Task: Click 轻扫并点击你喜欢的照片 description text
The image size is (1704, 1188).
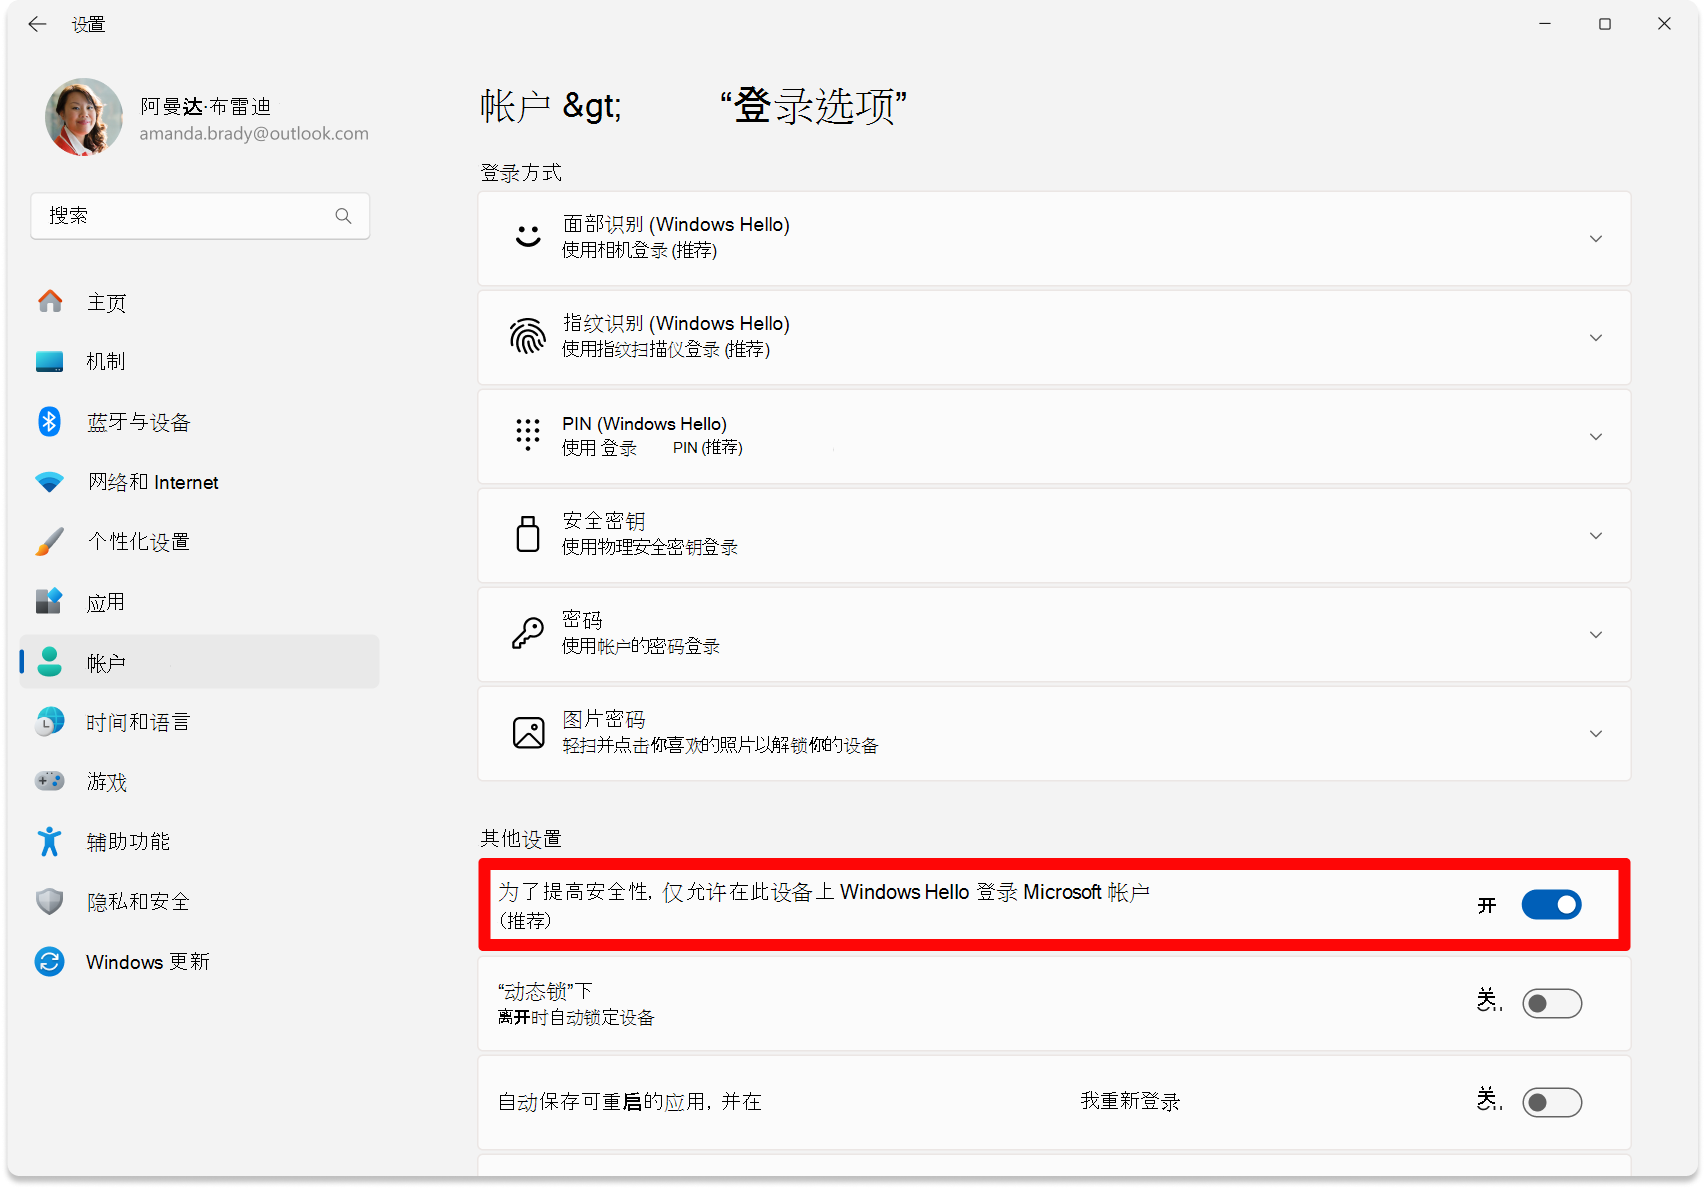Action: pos(720,745)
